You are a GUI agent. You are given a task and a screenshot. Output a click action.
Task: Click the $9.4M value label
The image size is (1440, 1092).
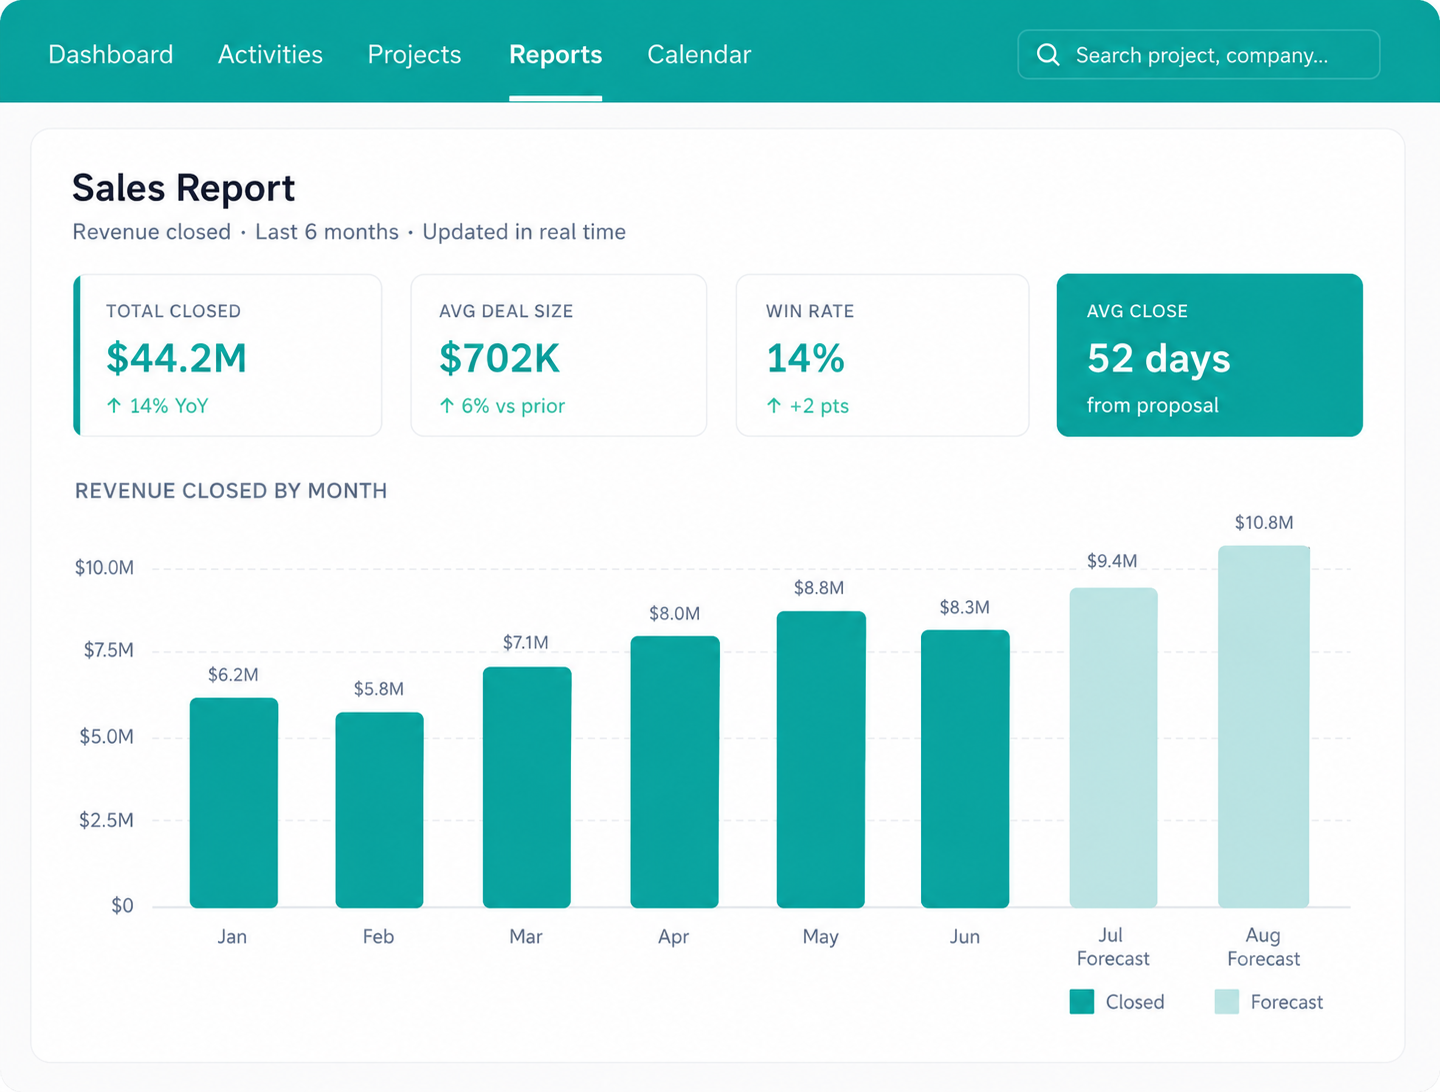[x=1113, y=561]
